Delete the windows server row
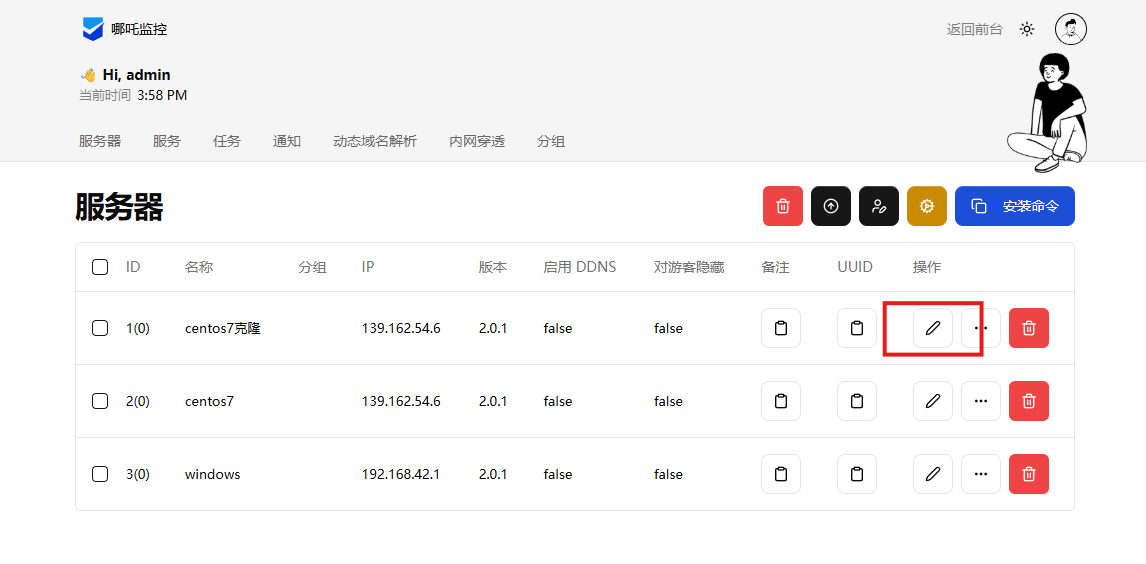 pyautogui.click(x=1029, y=474)
